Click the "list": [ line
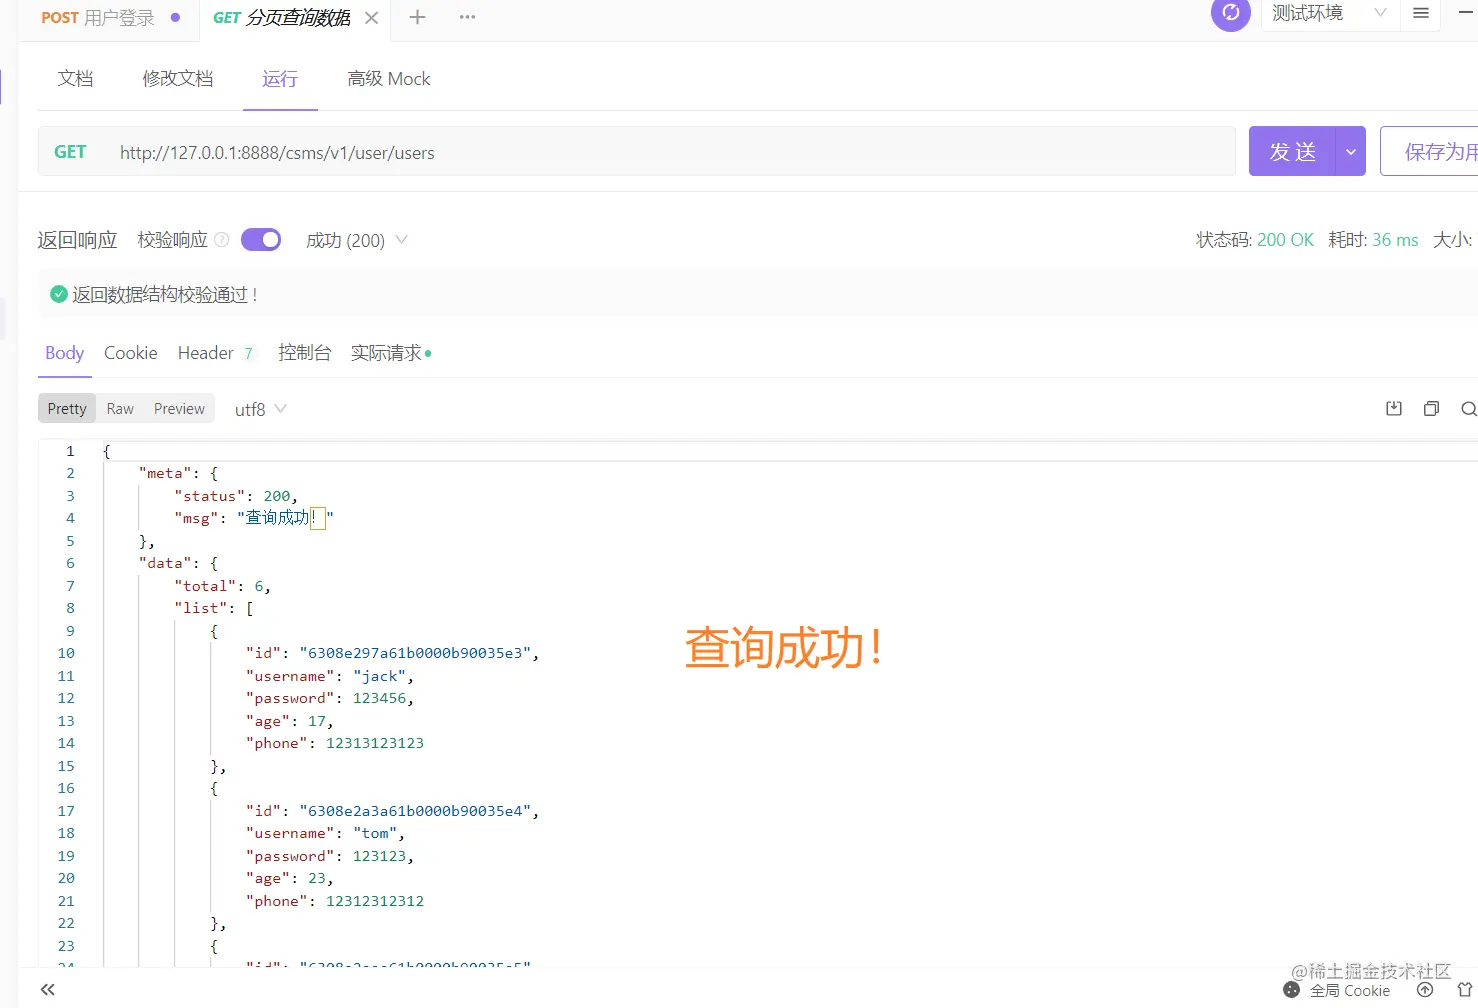 pos(214,608)
